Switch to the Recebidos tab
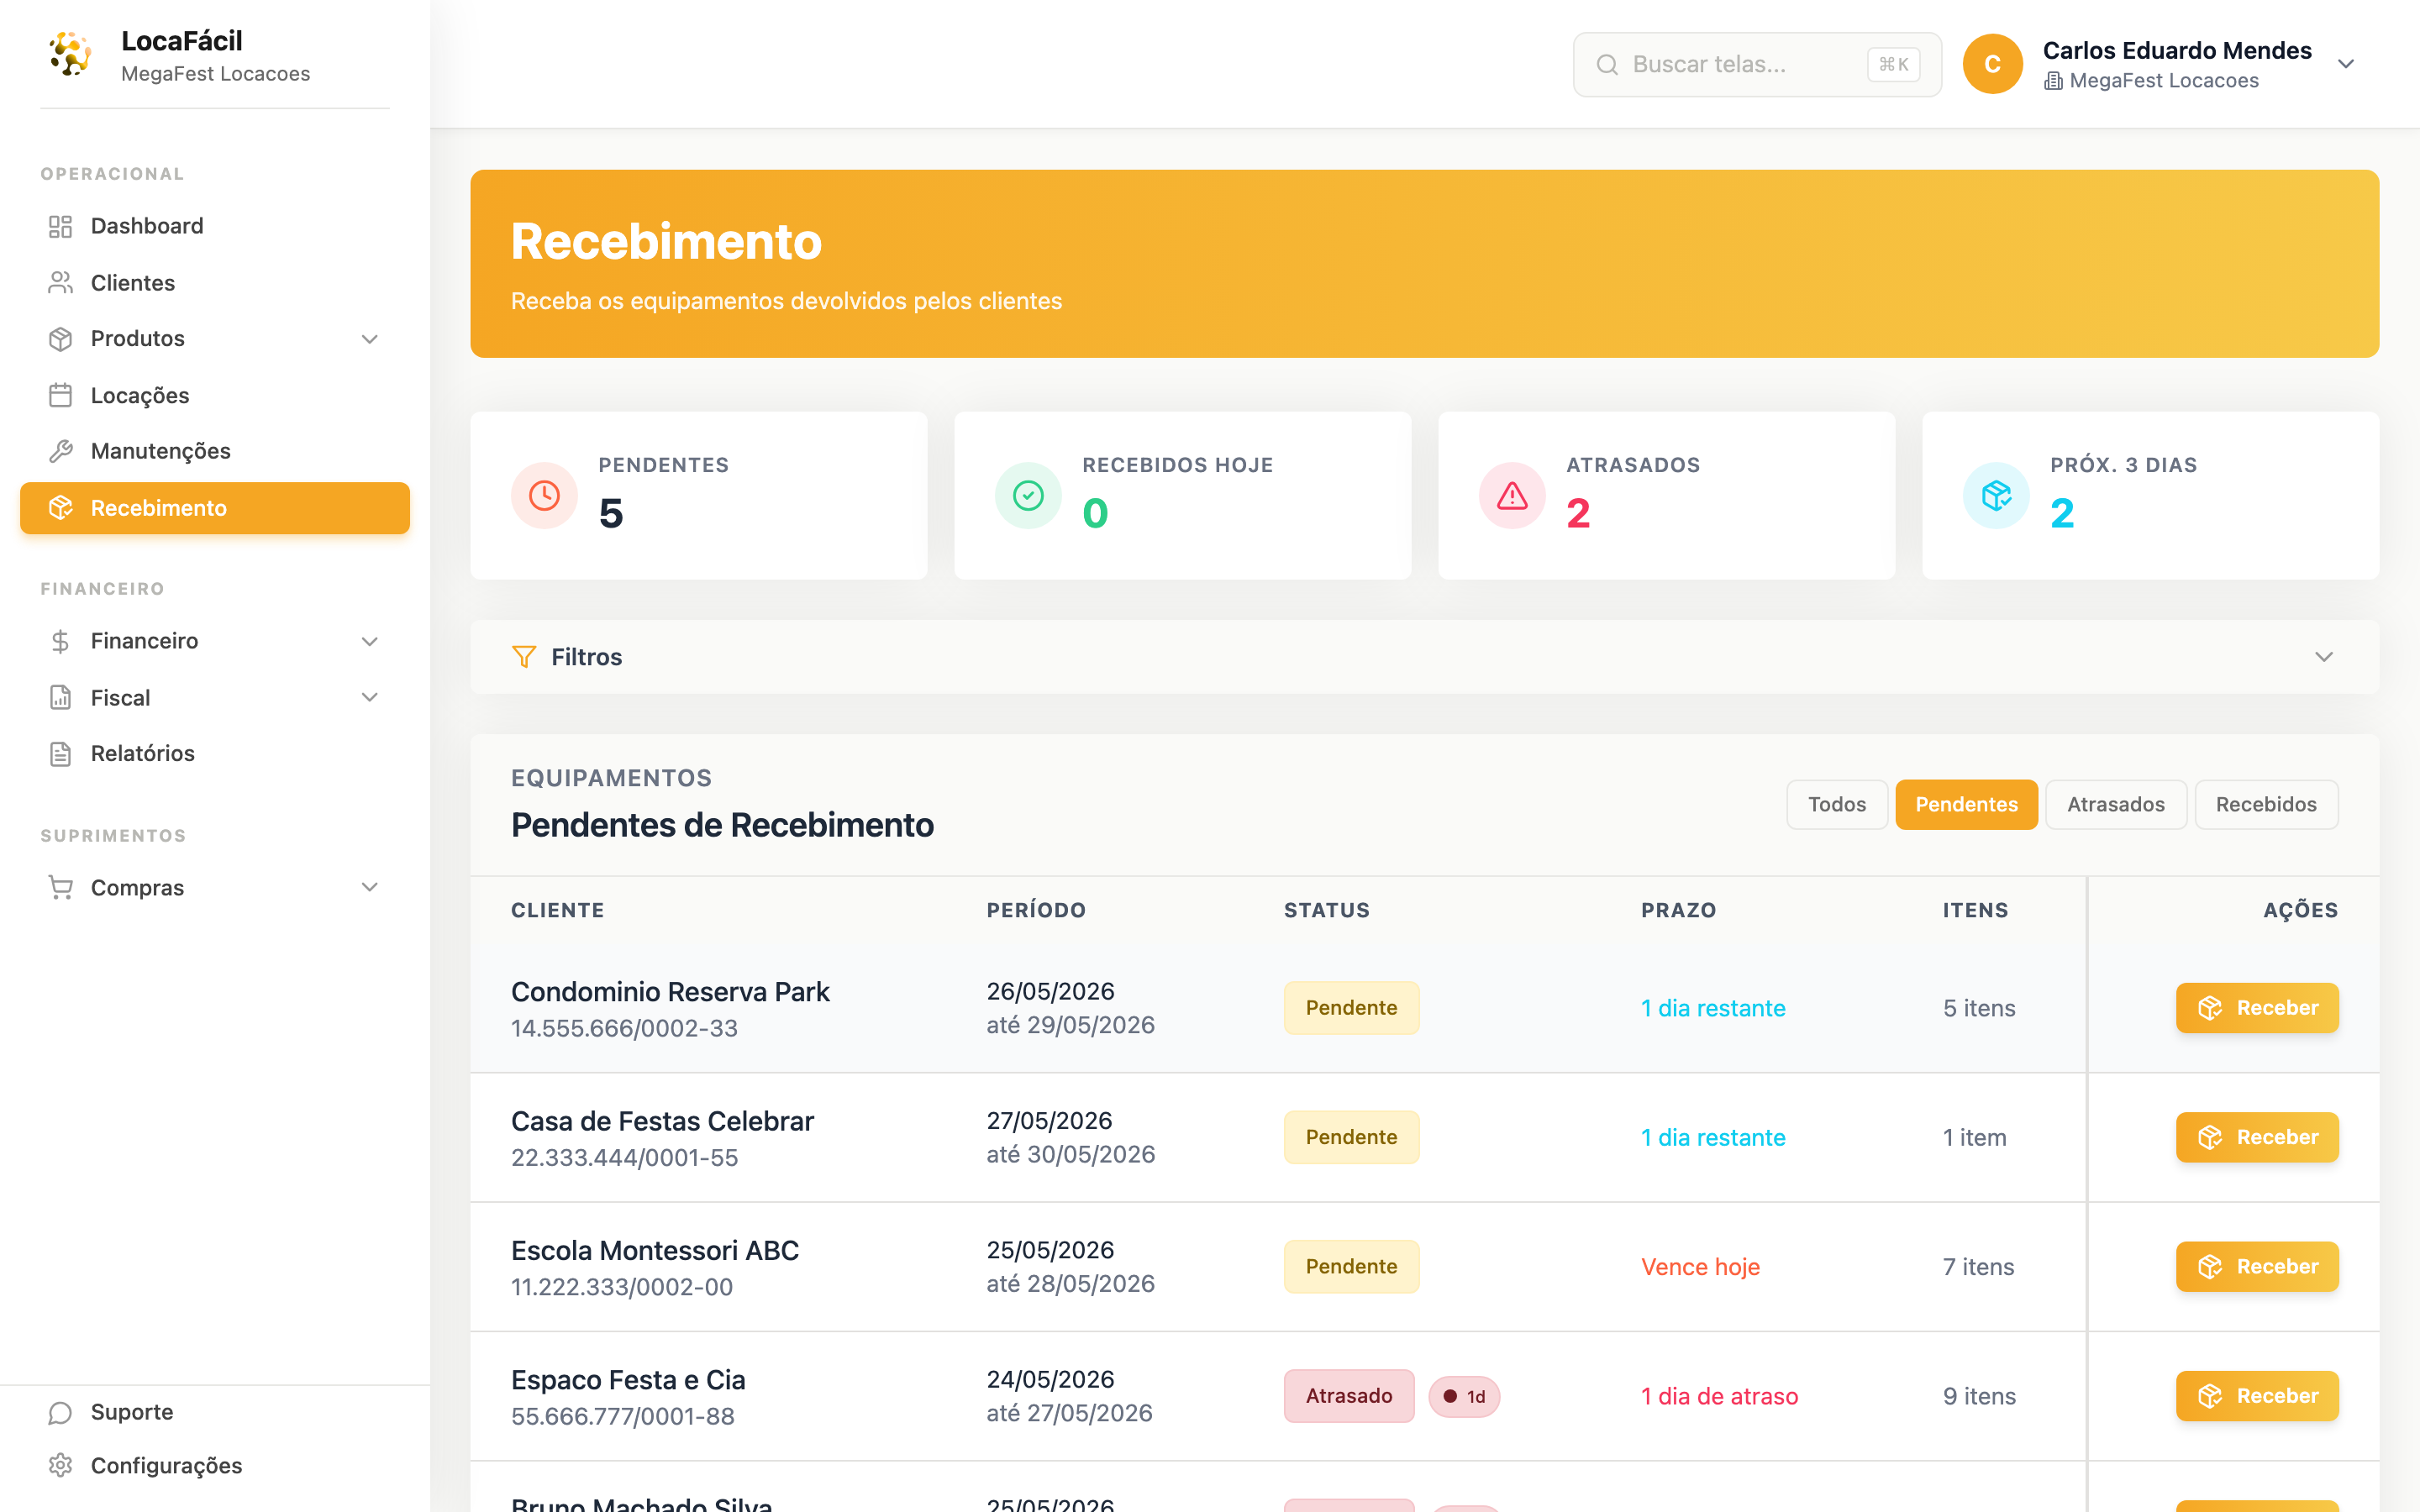 coord(2266,805)
